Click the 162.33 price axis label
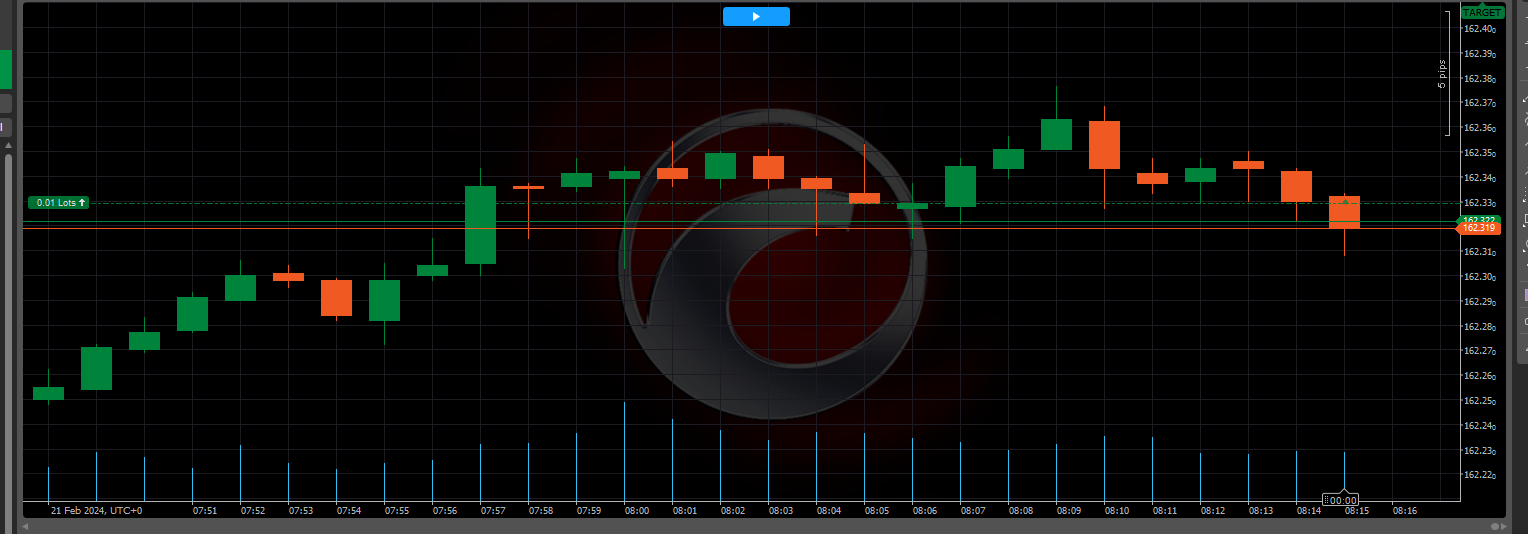The height and width of the screenshot is (534, 1528). (1480, 203)
